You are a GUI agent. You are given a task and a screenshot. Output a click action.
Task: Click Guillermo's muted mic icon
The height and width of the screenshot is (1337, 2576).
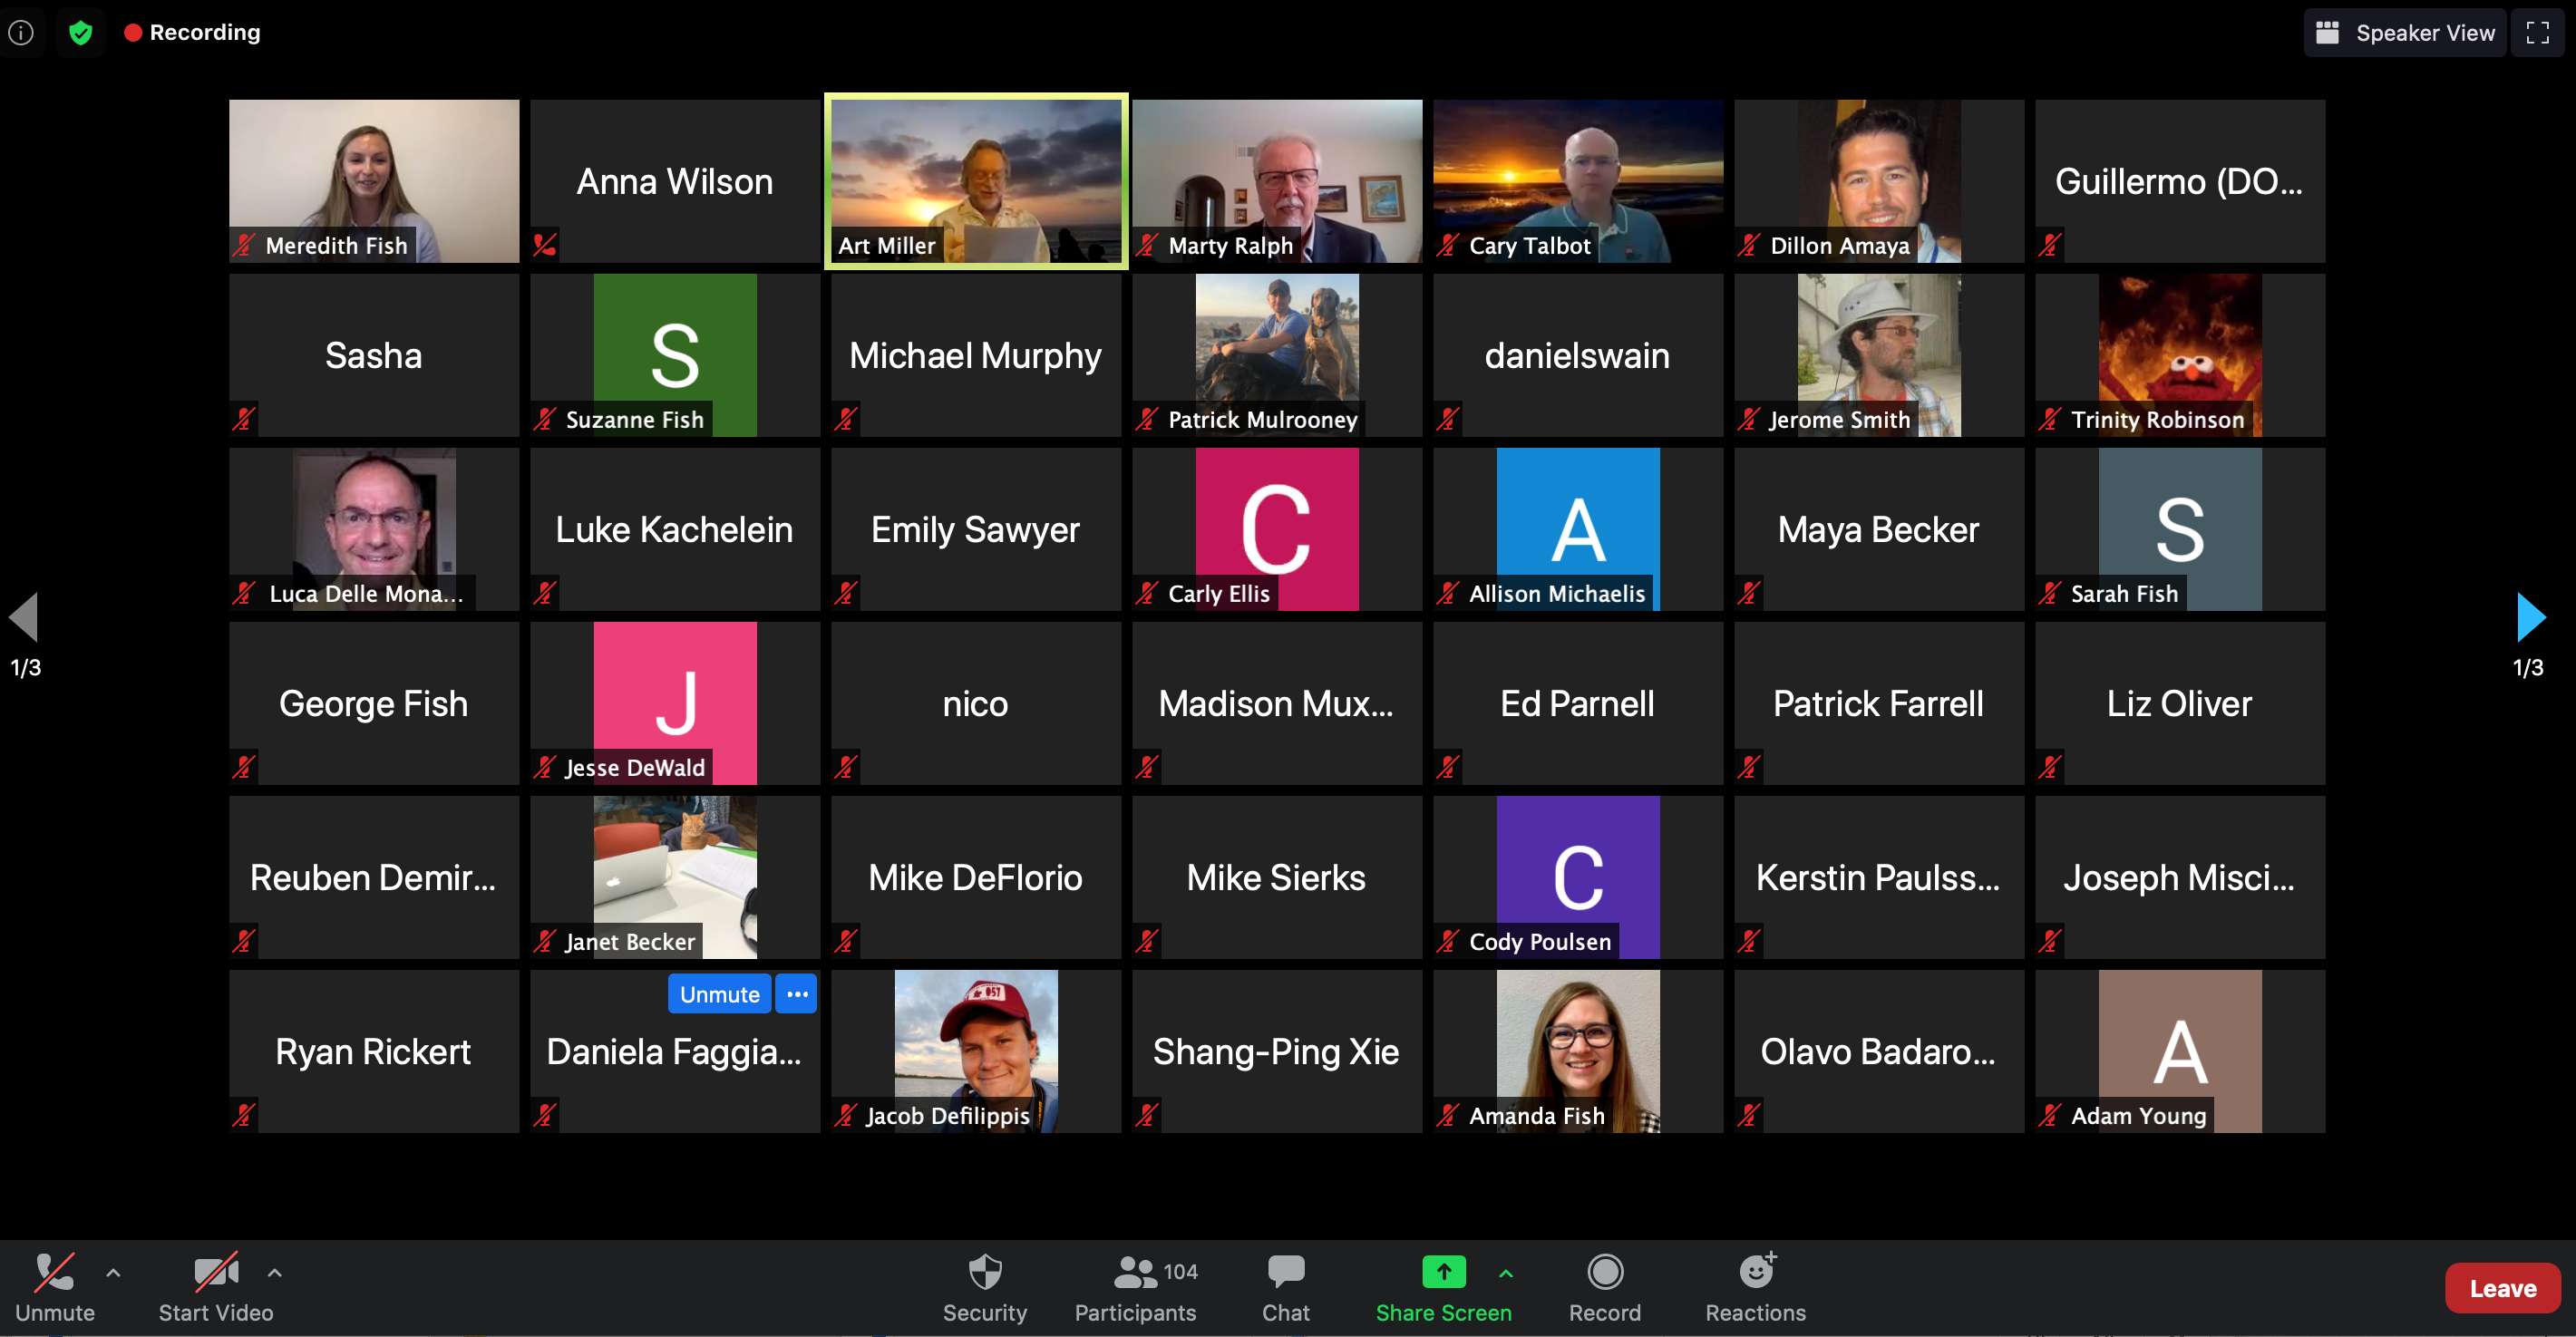[x=2050, y=245]
